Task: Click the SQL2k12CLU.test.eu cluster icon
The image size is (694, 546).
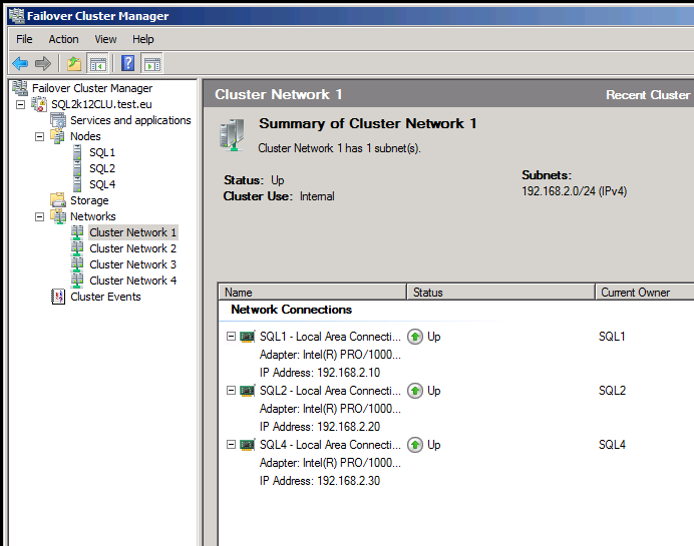Action: tap(39, 104)
